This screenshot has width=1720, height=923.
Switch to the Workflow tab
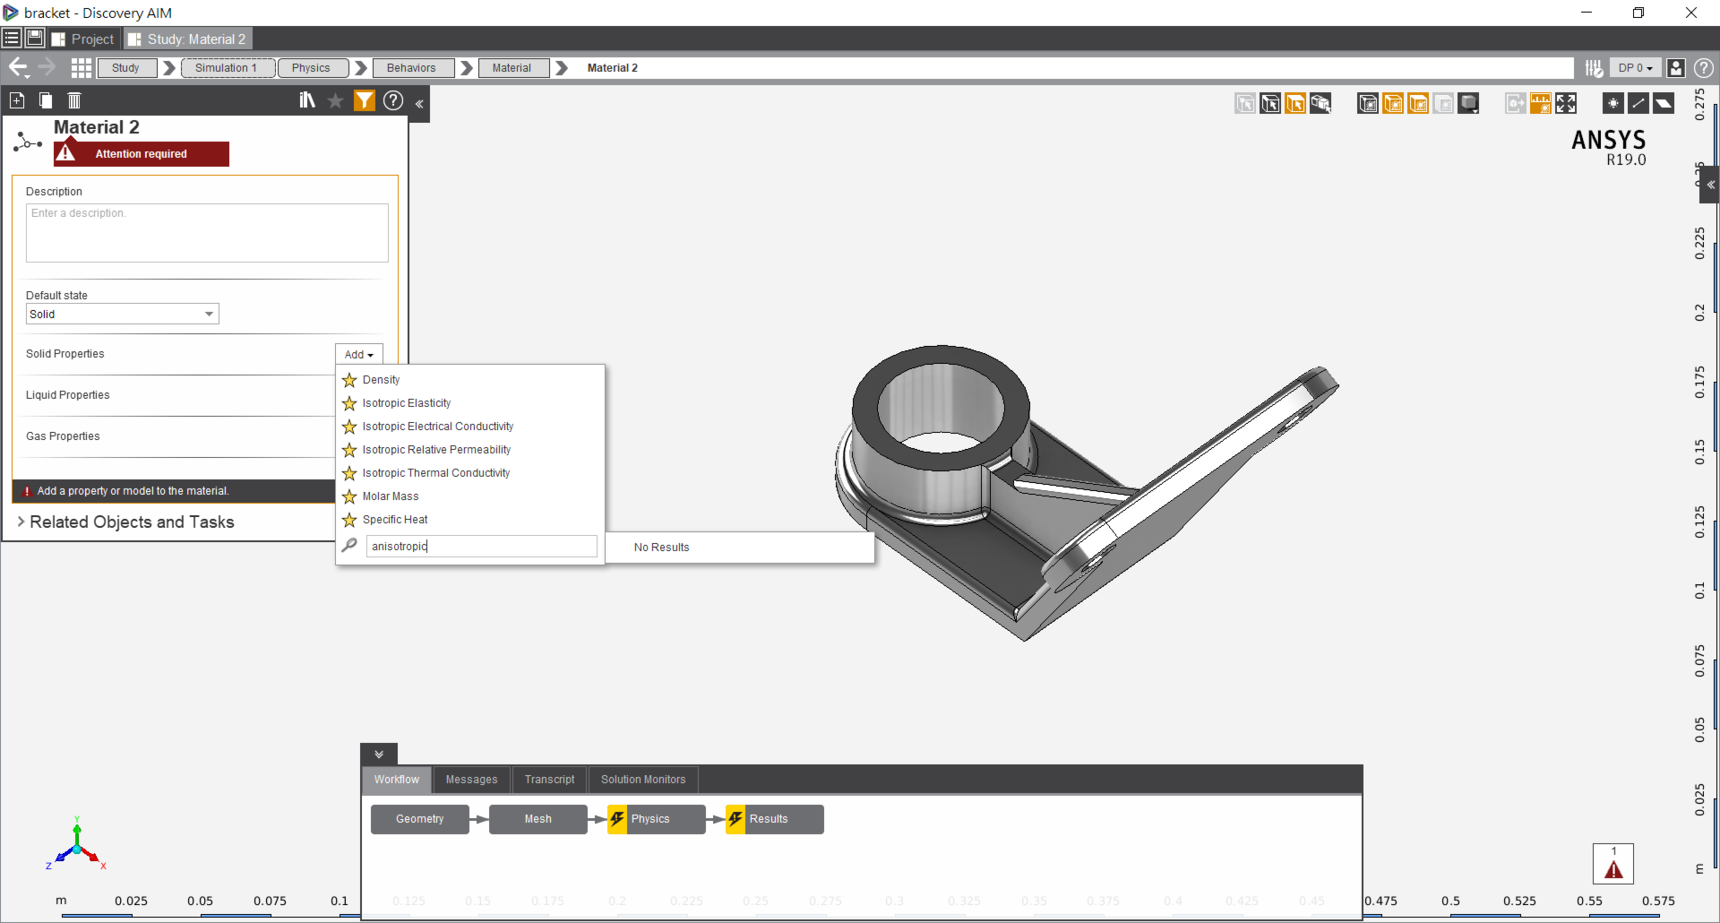[x=397, y=779]
